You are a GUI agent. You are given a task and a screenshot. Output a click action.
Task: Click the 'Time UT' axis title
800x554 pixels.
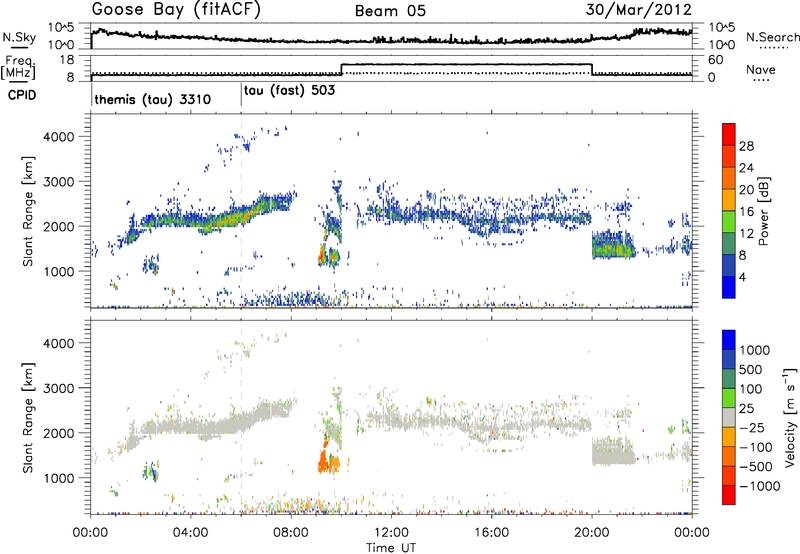[391, 548]
